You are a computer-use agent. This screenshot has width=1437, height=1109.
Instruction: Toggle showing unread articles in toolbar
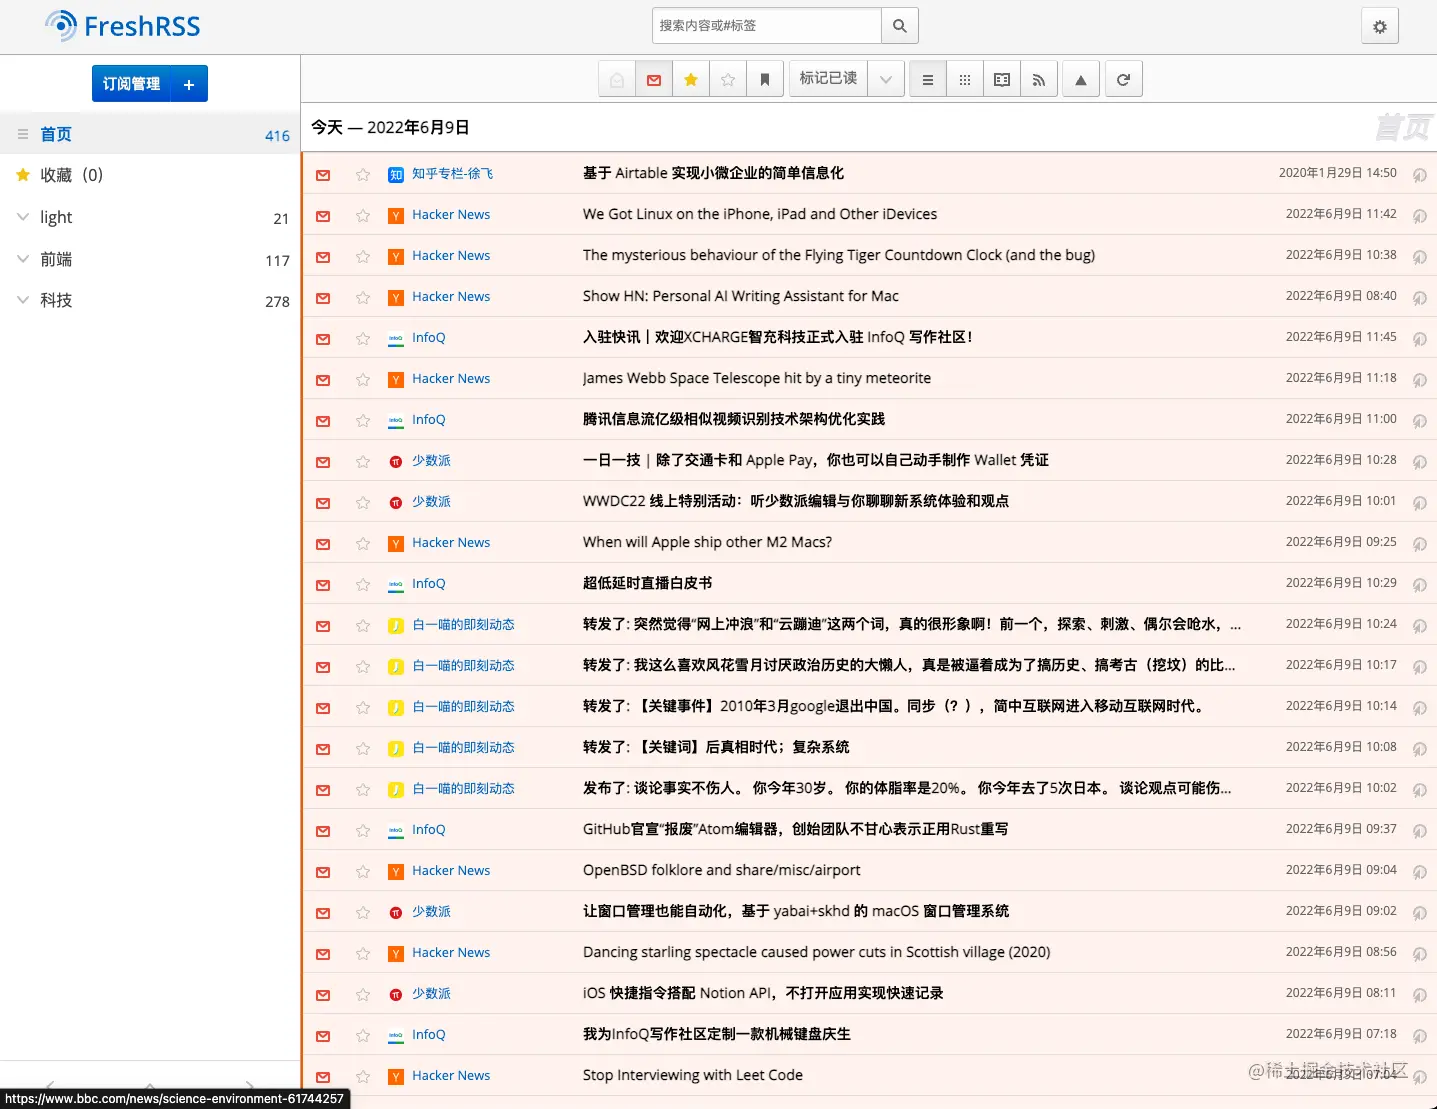point(654,80)
